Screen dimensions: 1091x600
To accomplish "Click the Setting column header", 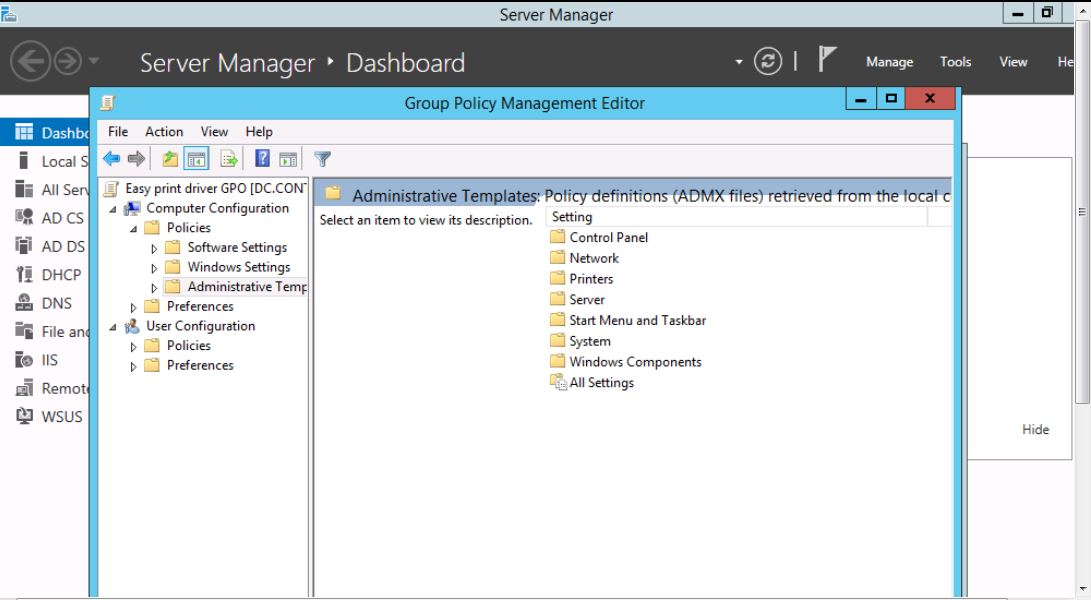I will pyautogui.click(x=736, y=217).
